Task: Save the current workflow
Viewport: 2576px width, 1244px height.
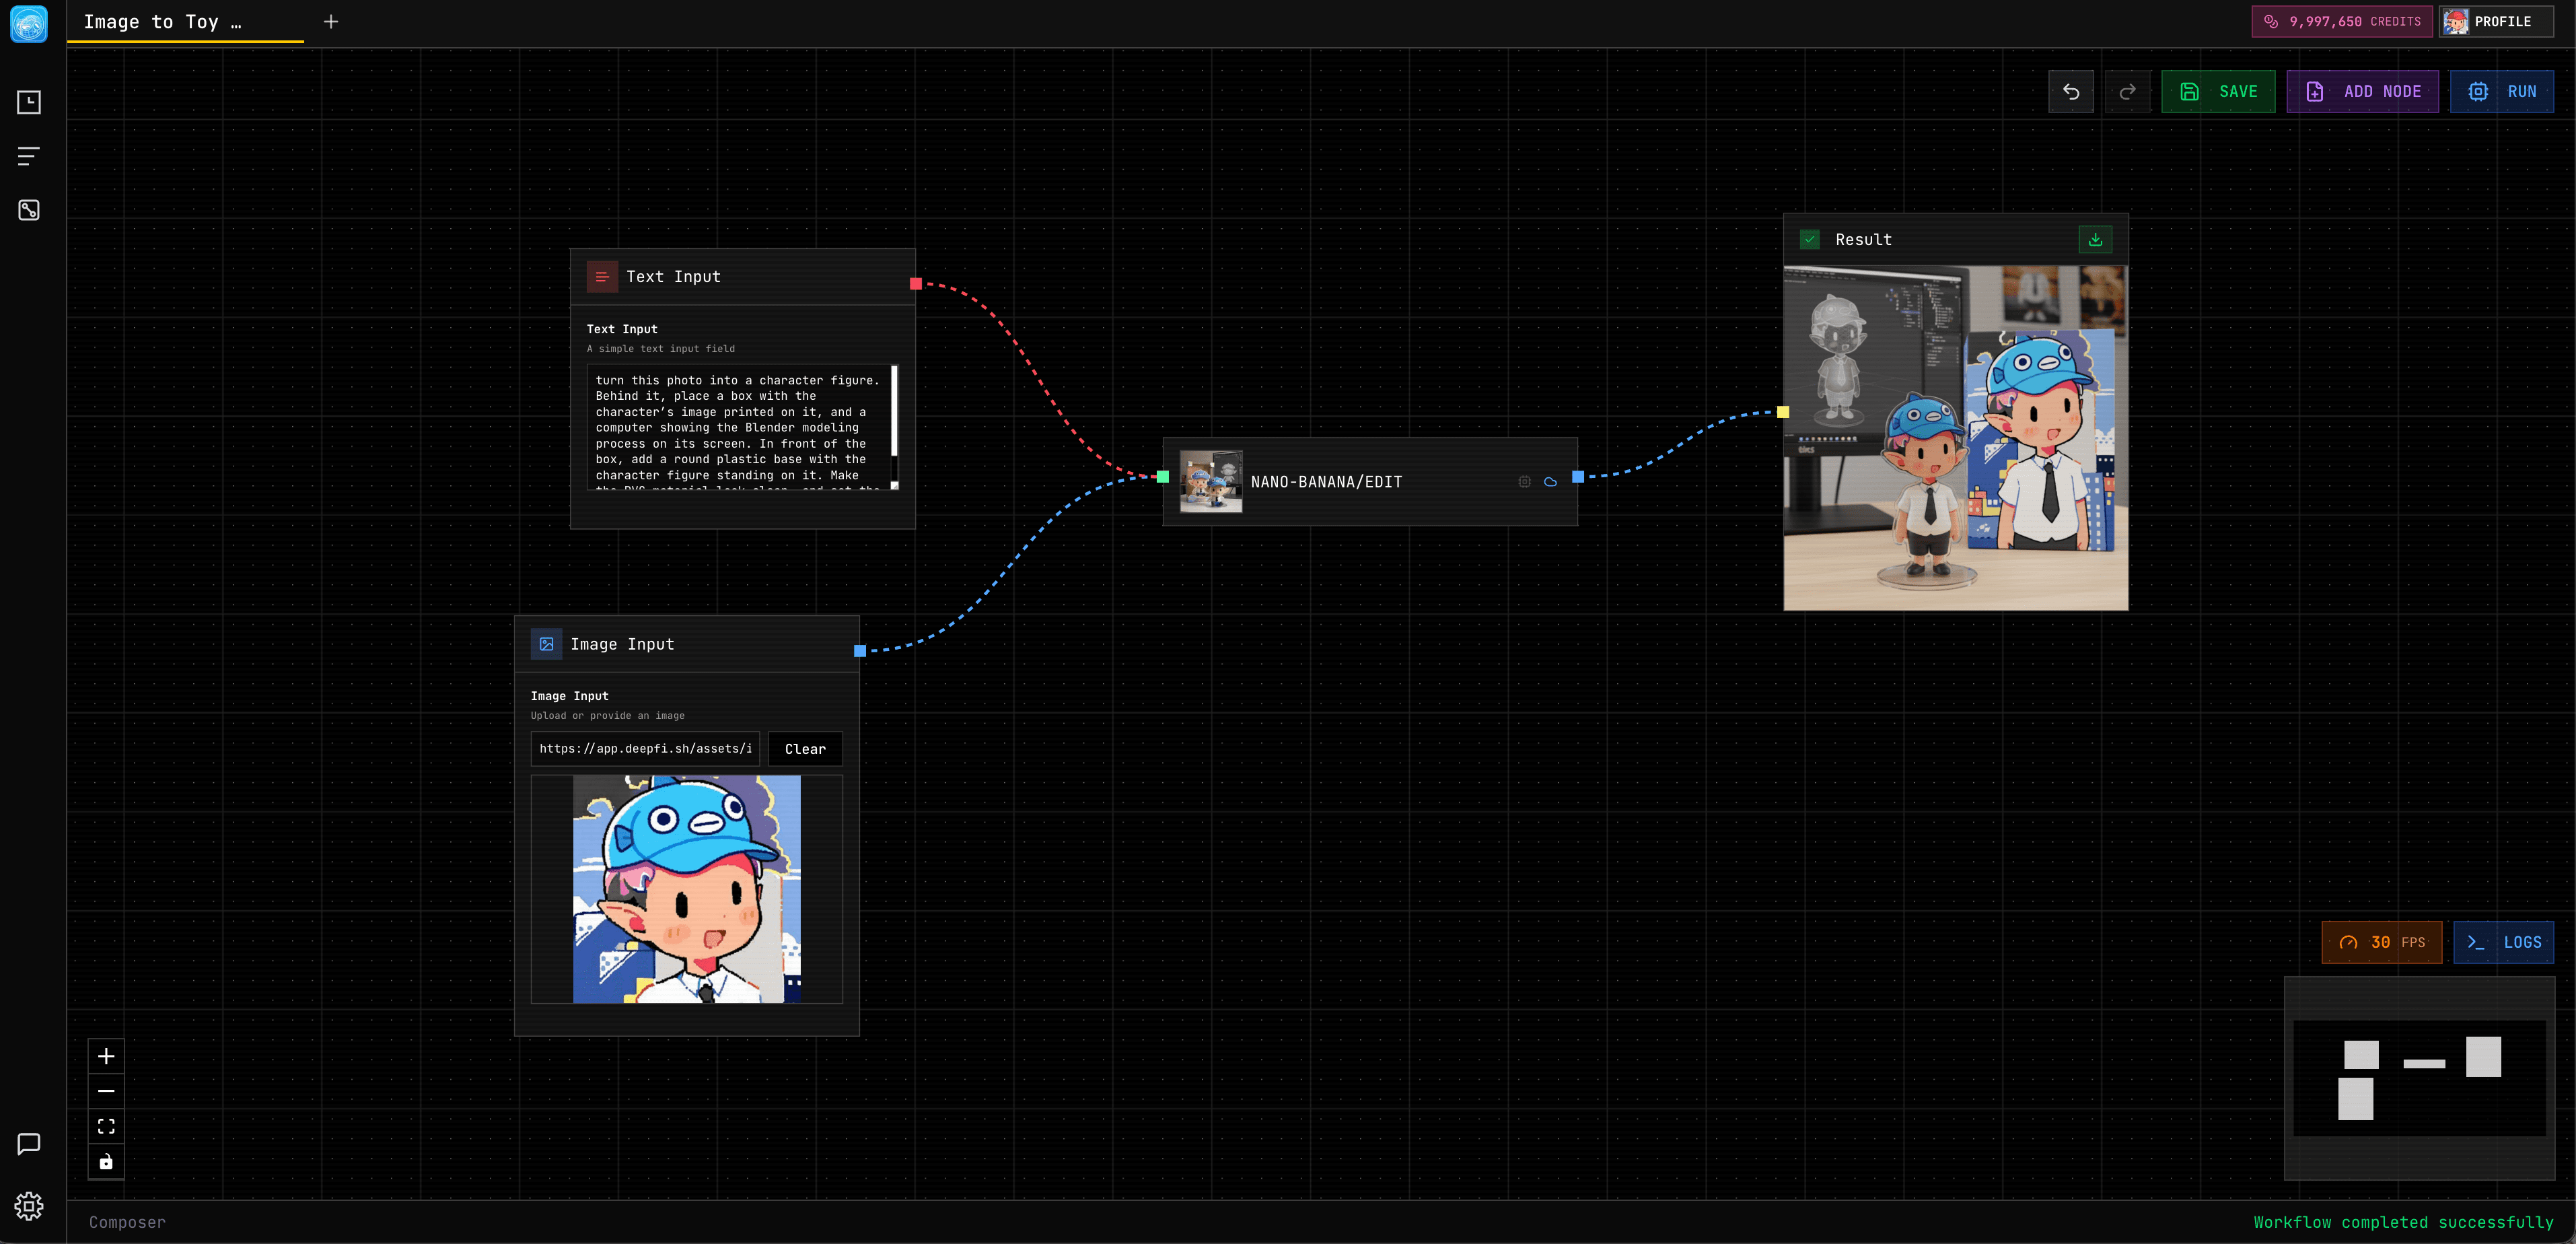Action: [2218, 91]
